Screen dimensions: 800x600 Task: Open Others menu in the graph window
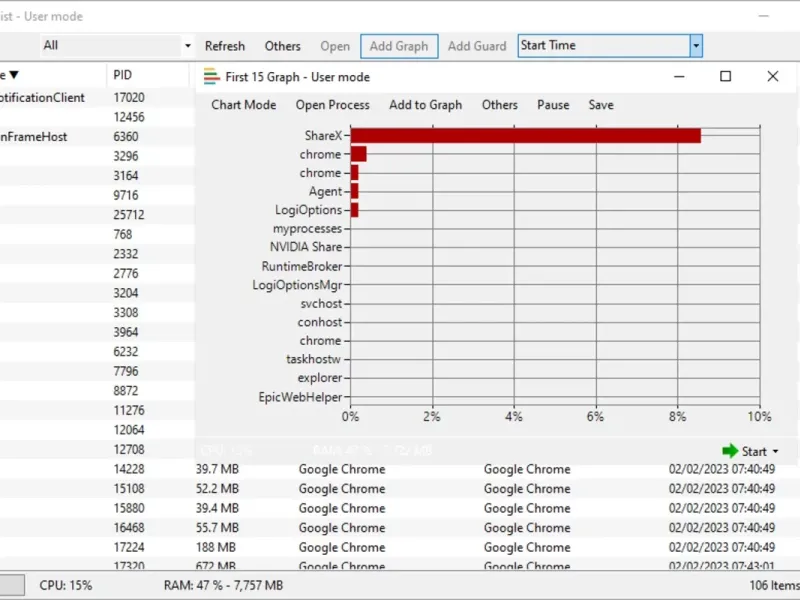click(499, 105)
